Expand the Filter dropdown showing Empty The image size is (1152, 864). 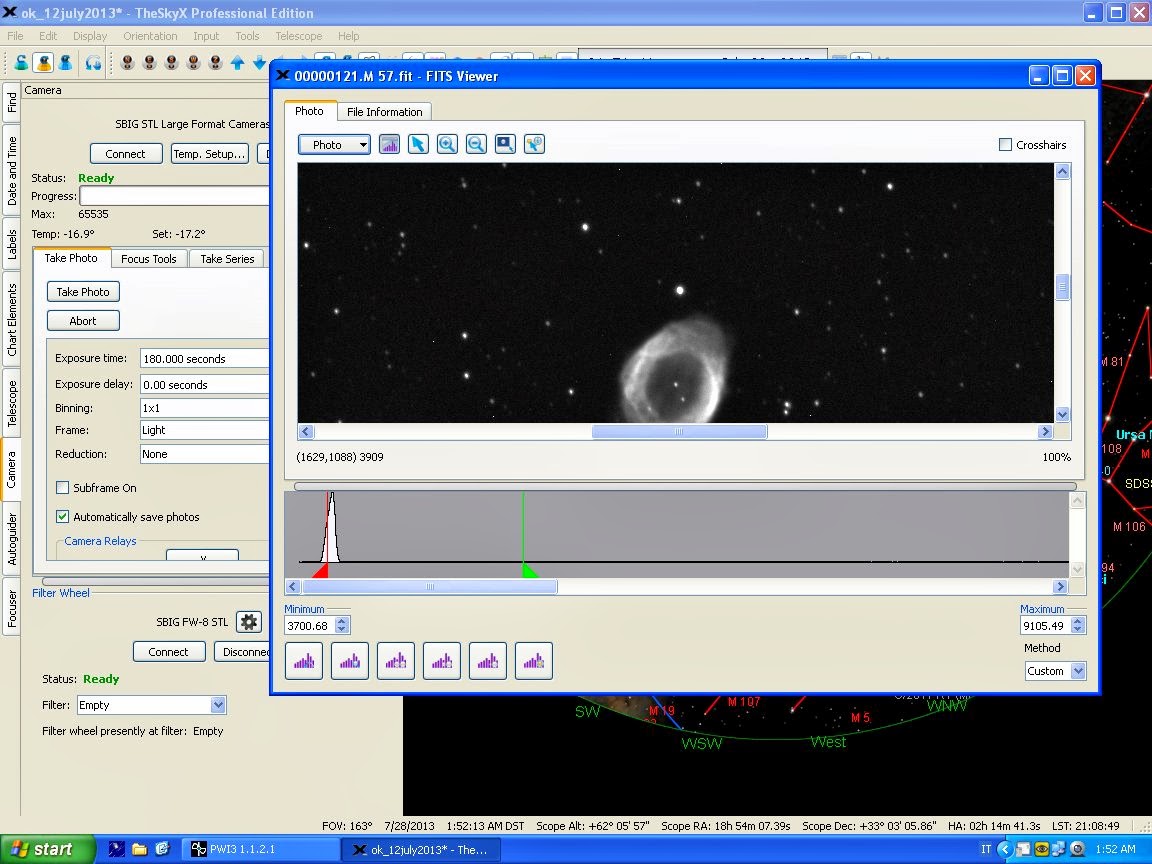click(218, 705)
